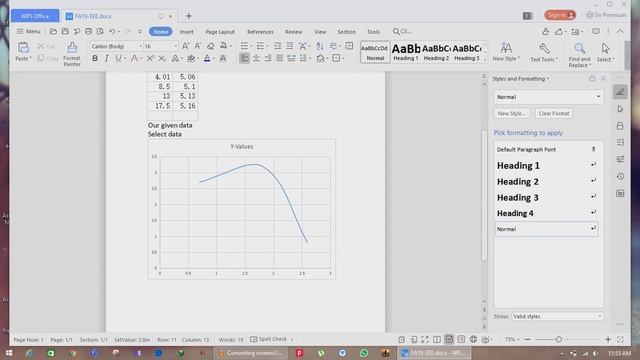Apply Heading 1 from the Styles pane list
Image resolution: width=640 pixels, height=360 pixels.
point(546,165)
